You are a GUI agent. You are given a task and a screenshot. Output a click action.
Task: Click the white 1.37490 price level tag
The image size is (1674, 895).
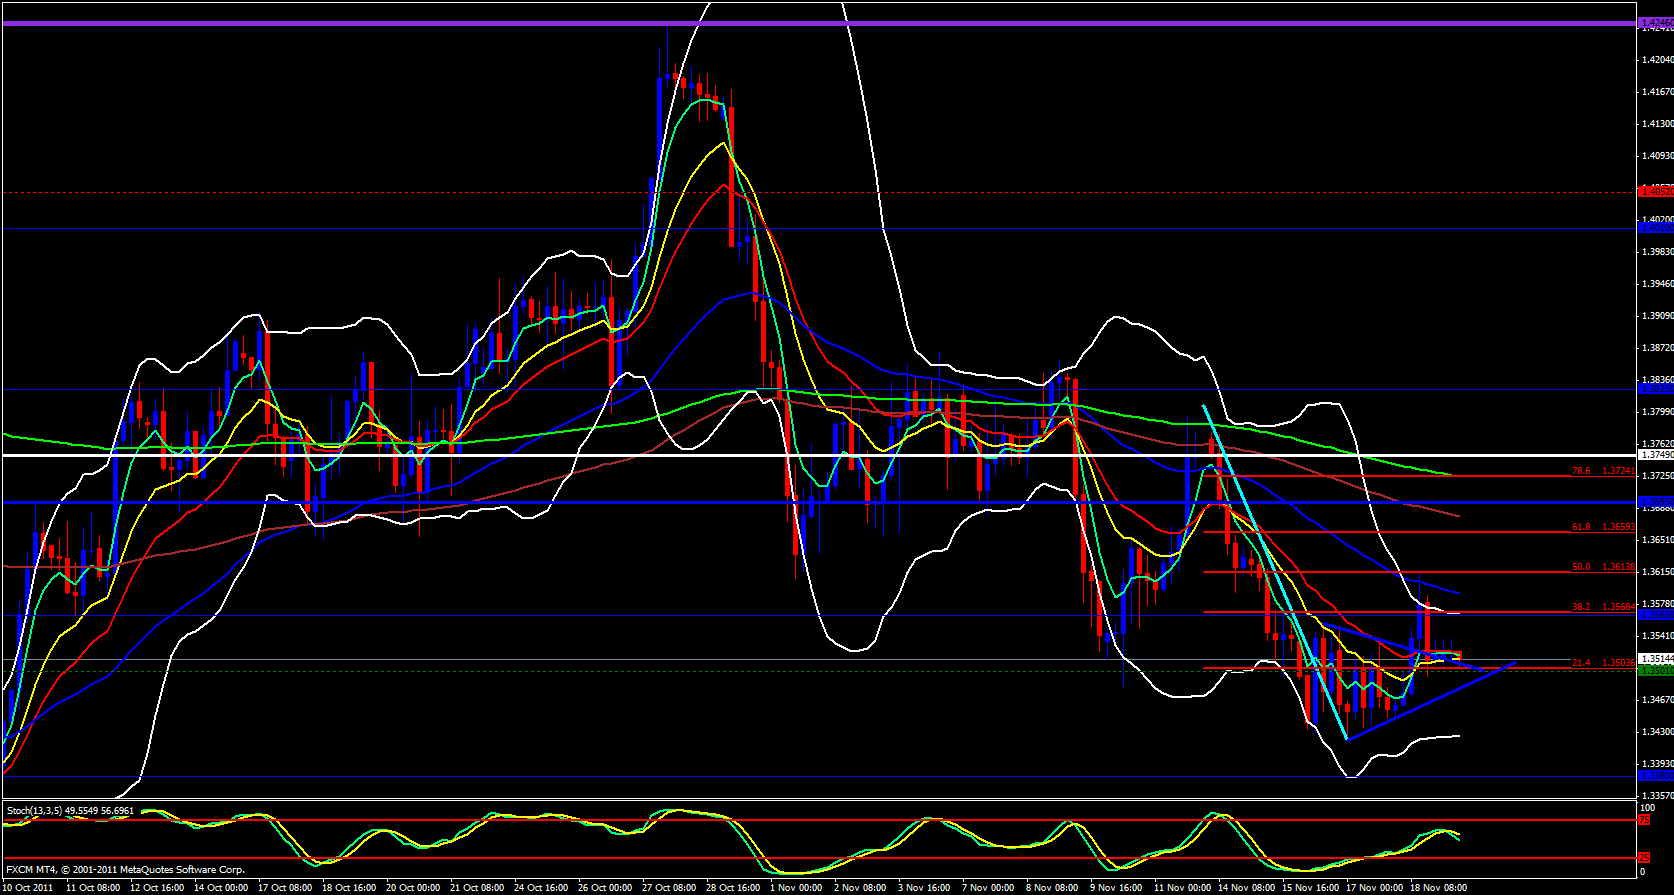(x=1656, y=455)
